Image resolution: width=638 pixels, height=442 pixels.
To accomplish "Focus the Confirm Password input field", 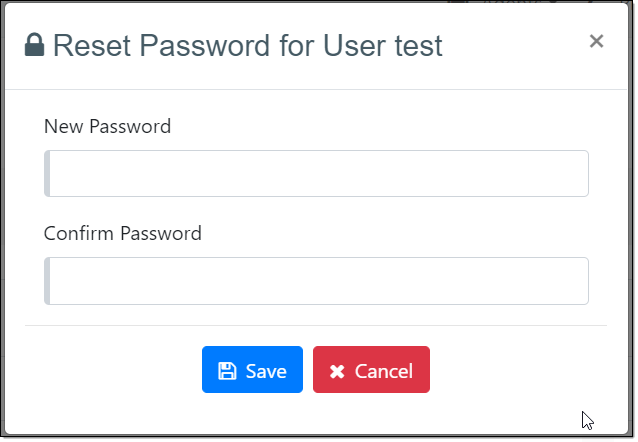I will [x=318, y=281].
